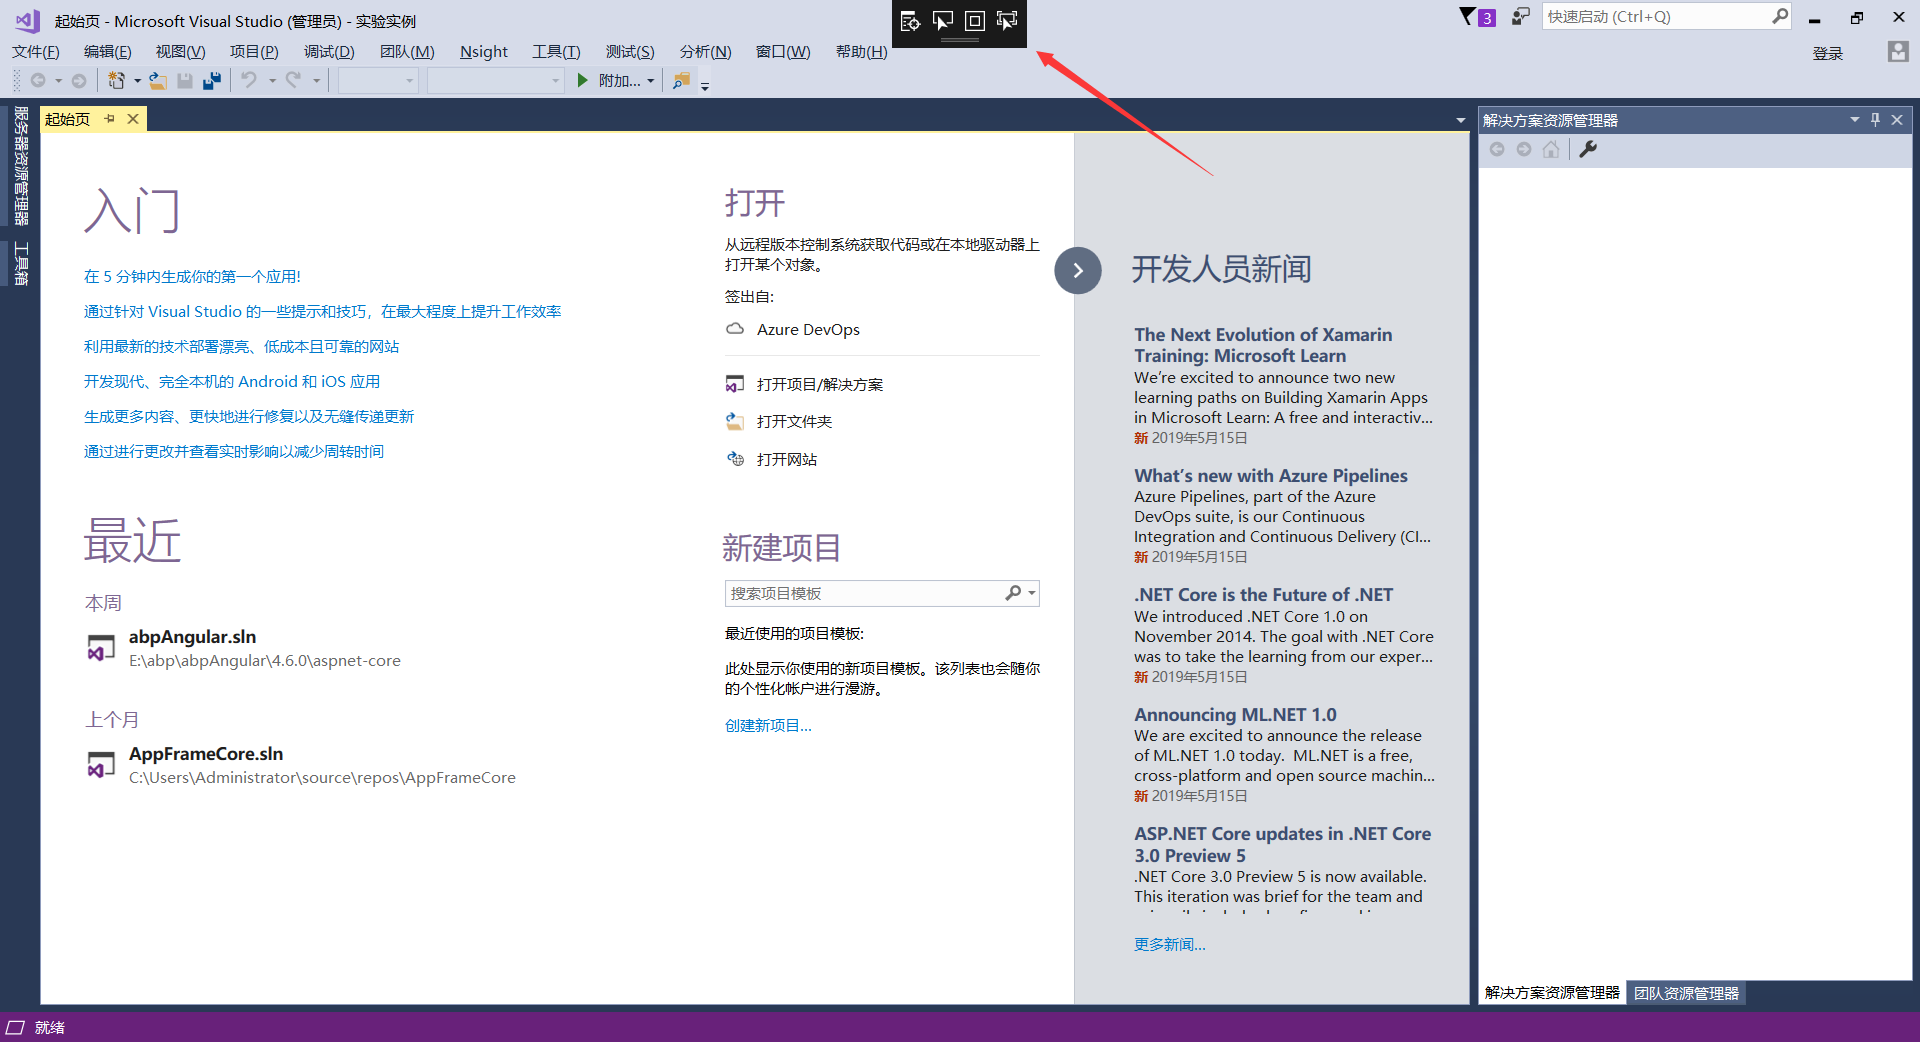Click 打开项目/解决方案 link
1920x1042 pixels.
tap(820, 384)
